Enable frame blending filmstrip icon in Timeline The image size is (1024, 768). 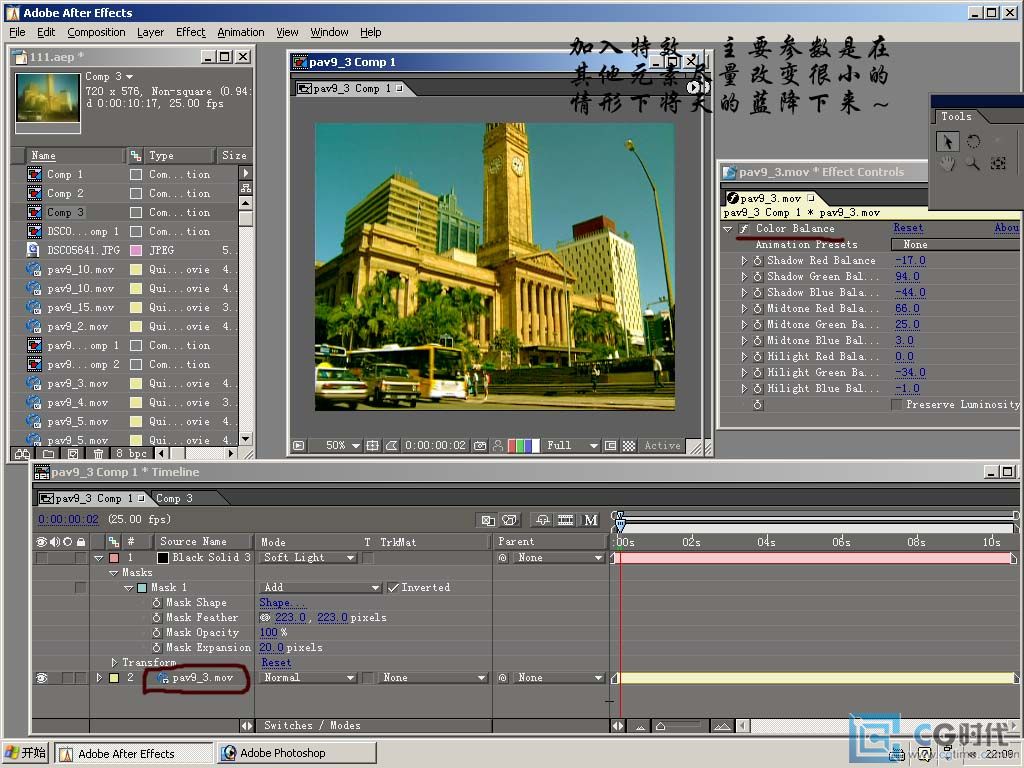click(566, 520)
